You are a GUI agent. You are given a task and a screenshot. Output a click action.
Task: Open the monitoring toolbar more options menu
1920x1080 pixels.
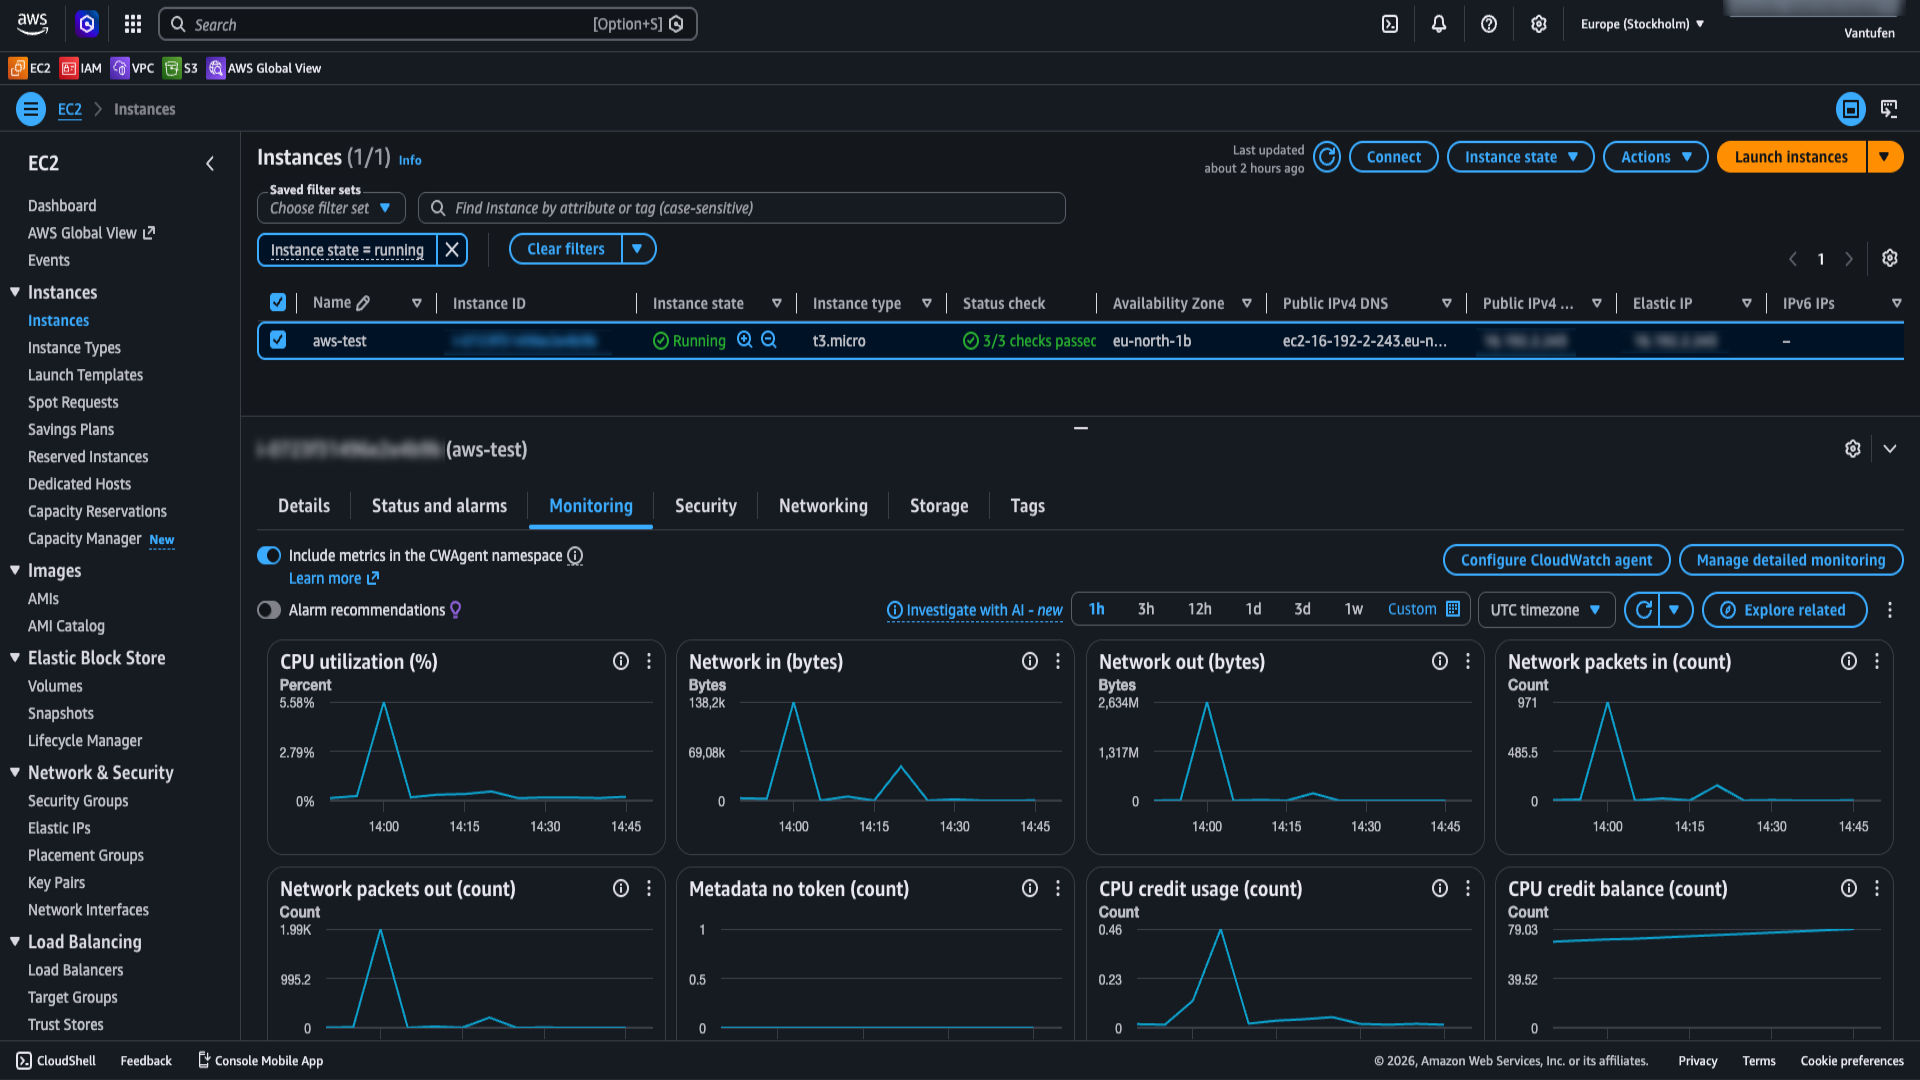[x=1889, y=610]
